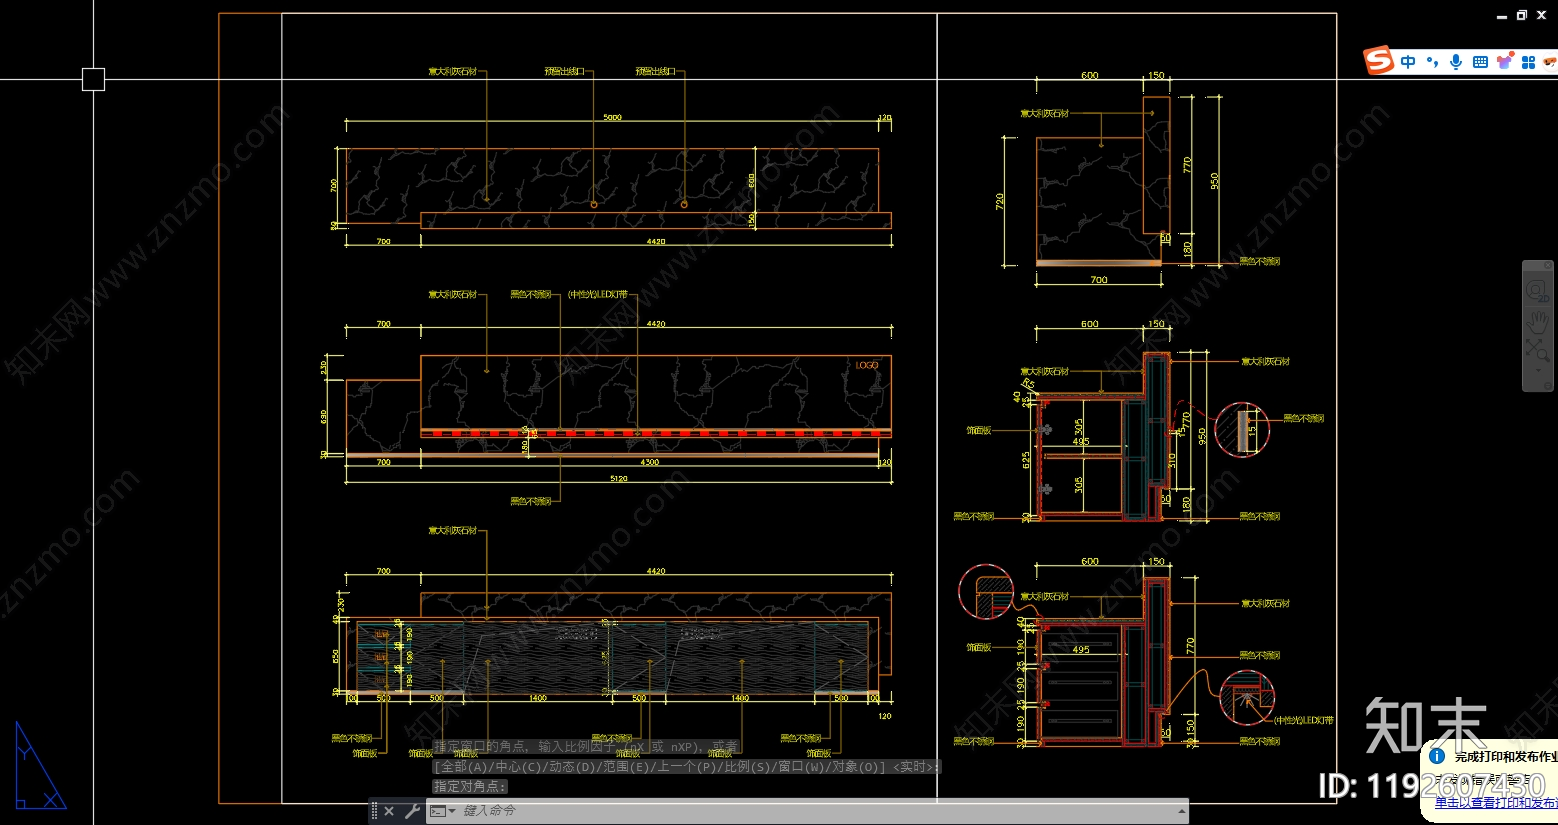
Task: Close the navigation bar panel
Action: click(x=1549, y=266)
